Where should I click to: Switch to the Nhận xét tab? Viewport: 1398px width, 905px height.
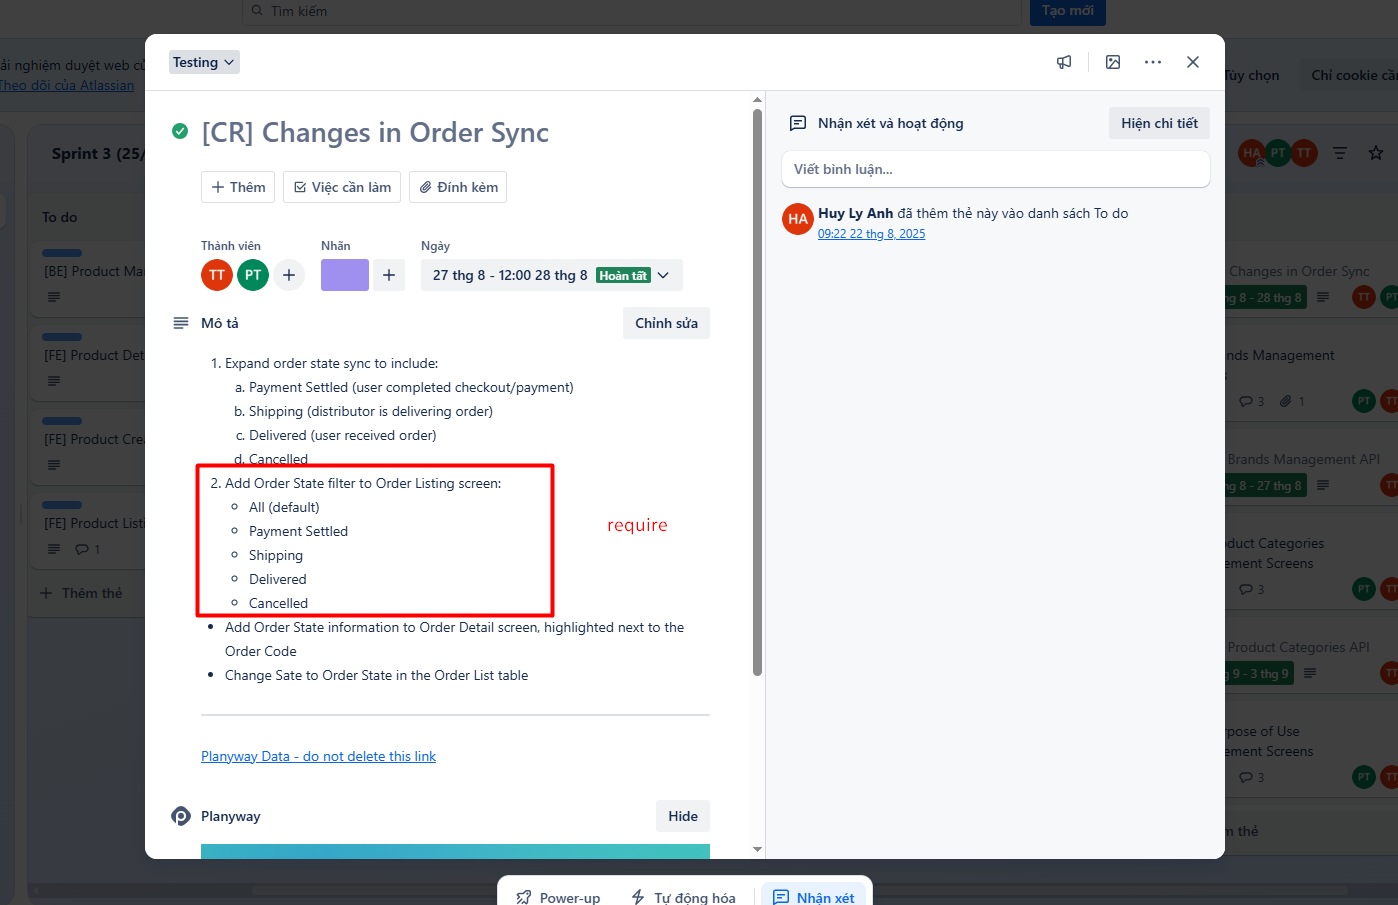pos(815,897)
